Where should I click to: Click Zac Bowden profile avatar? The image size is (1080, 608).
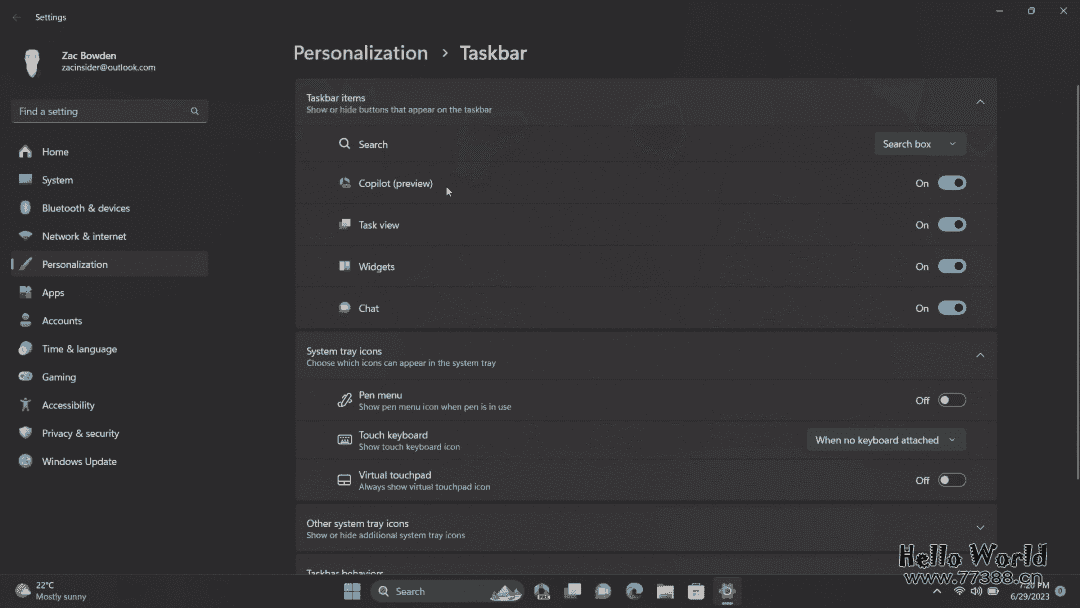pos(32,62)
